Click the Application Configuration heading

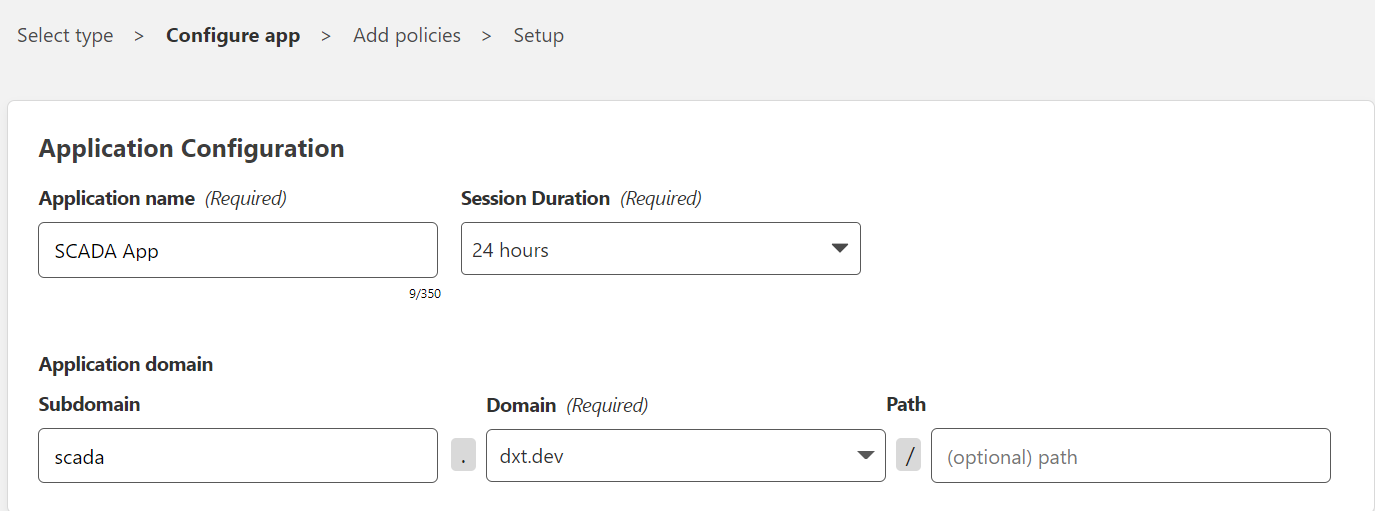click(x=191, y=148)
